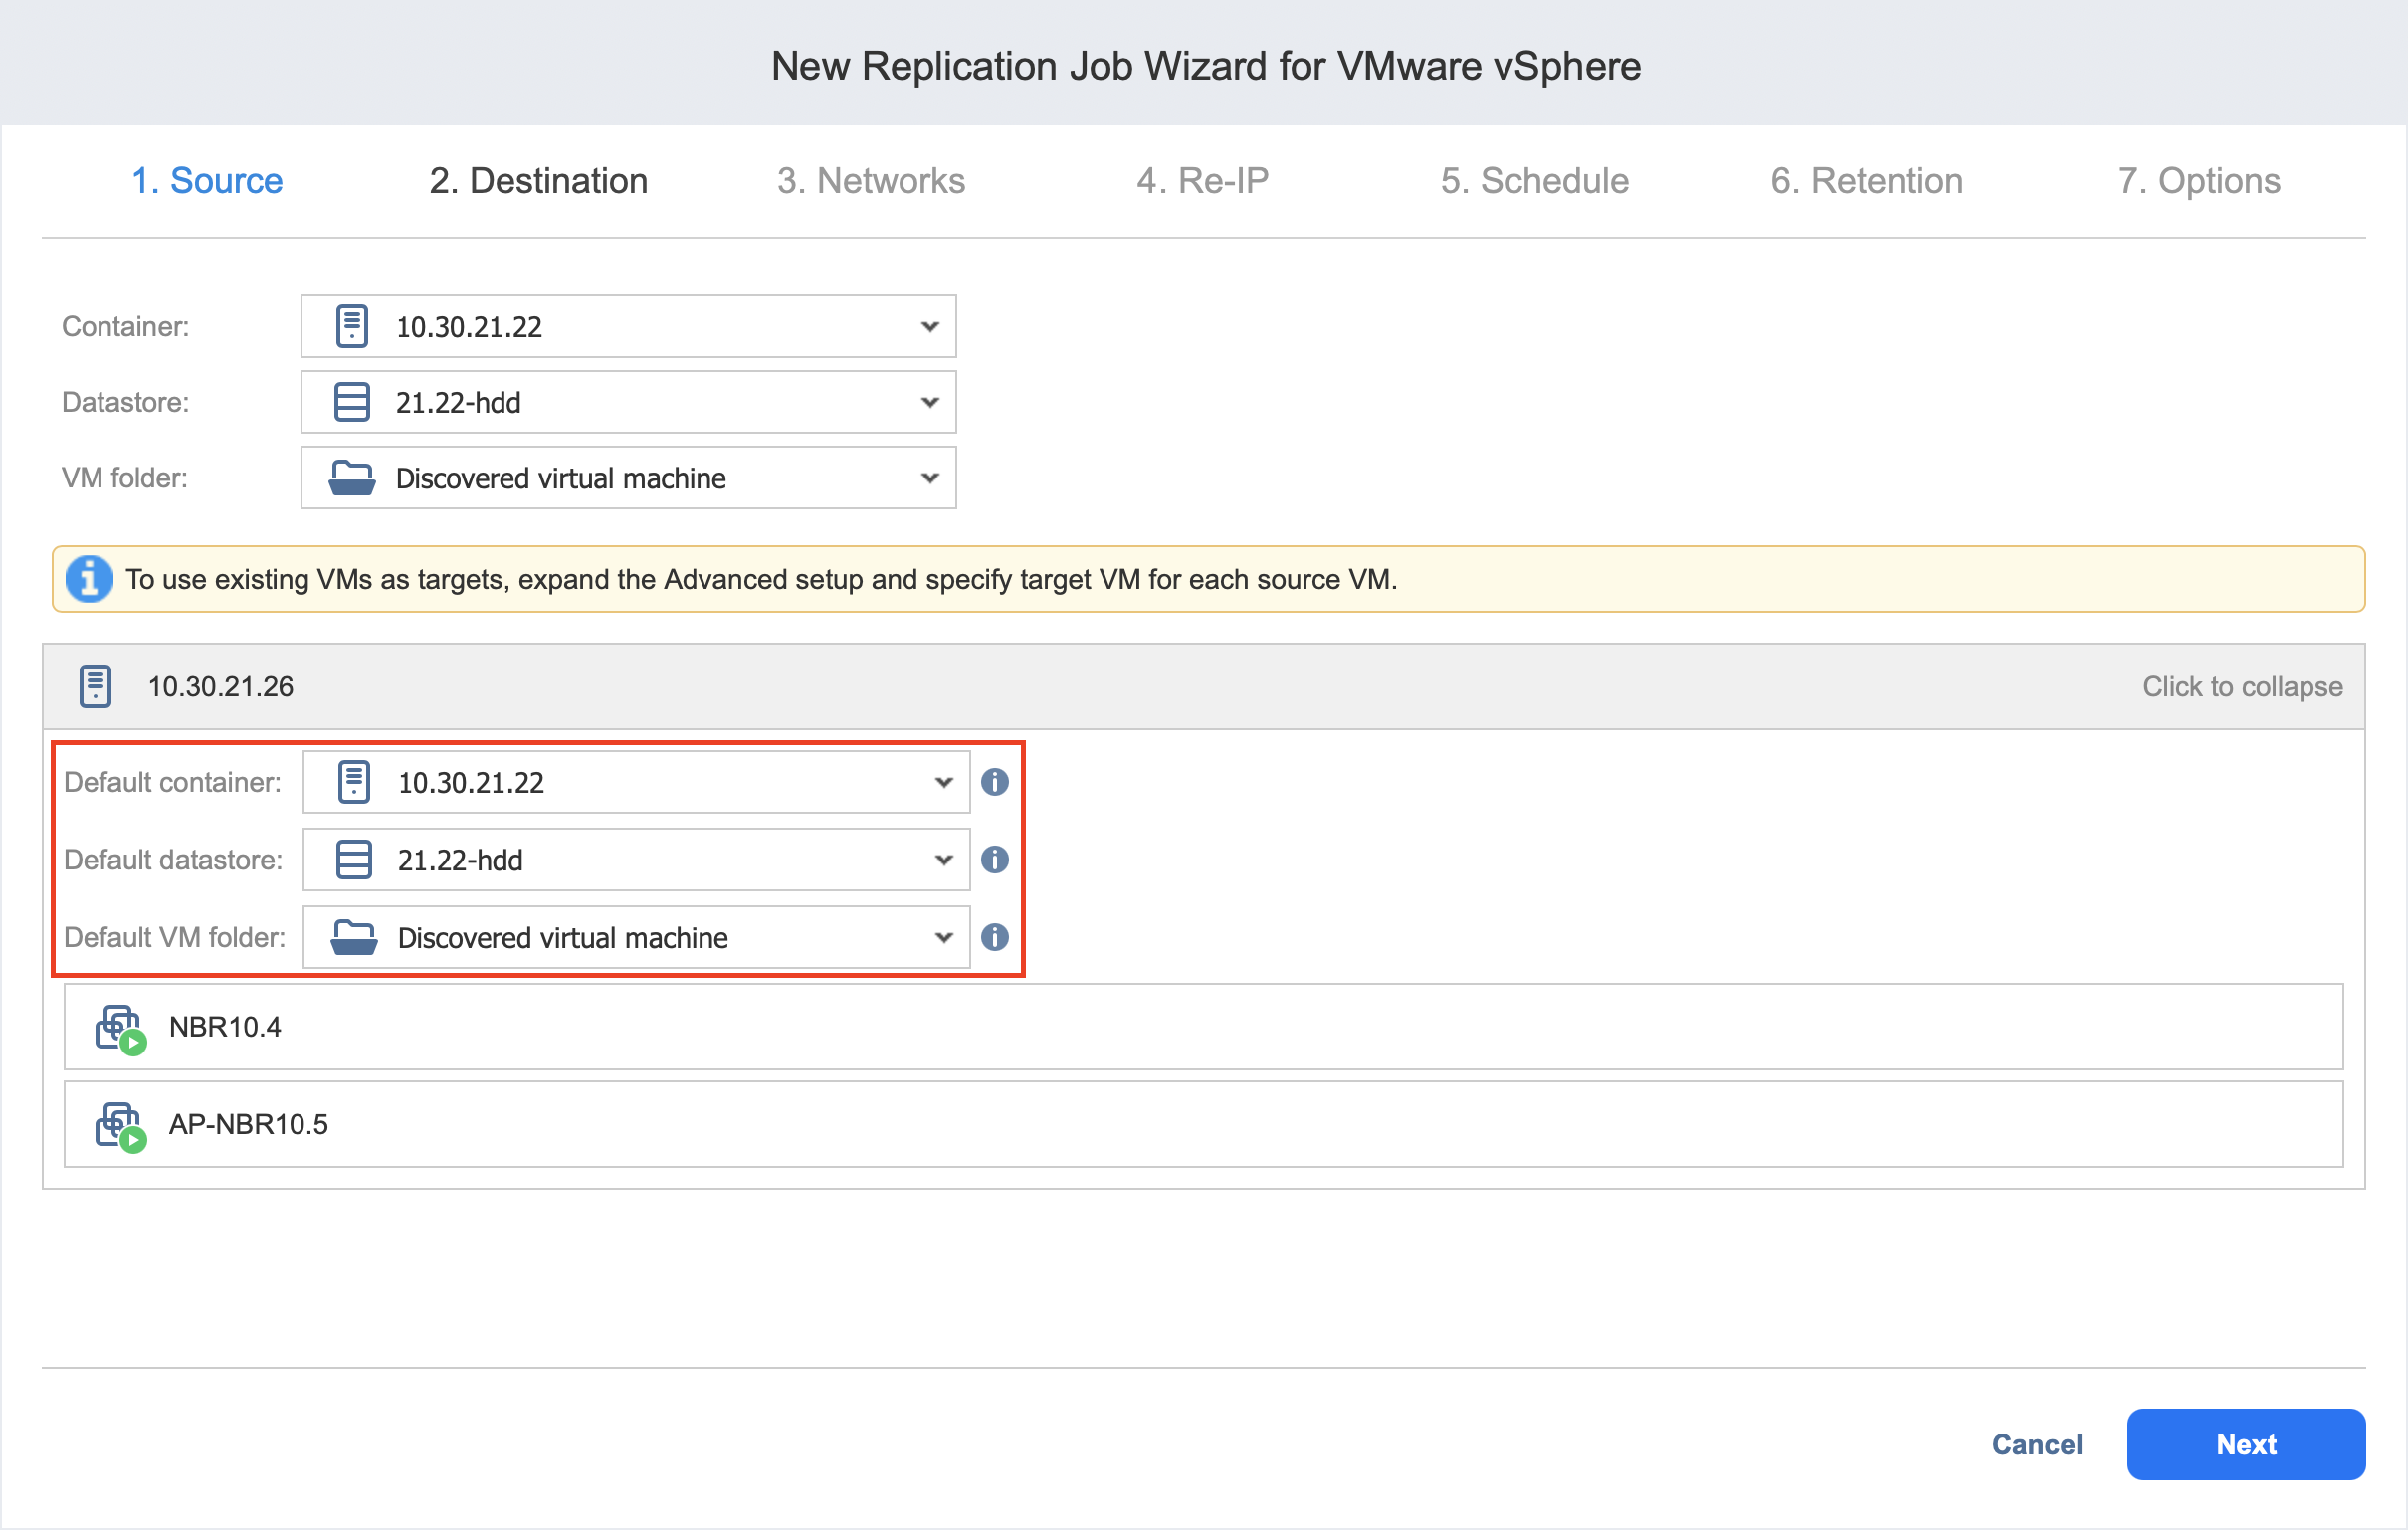Click the host icon next to 10.30.21.26

tap(95, 686)
